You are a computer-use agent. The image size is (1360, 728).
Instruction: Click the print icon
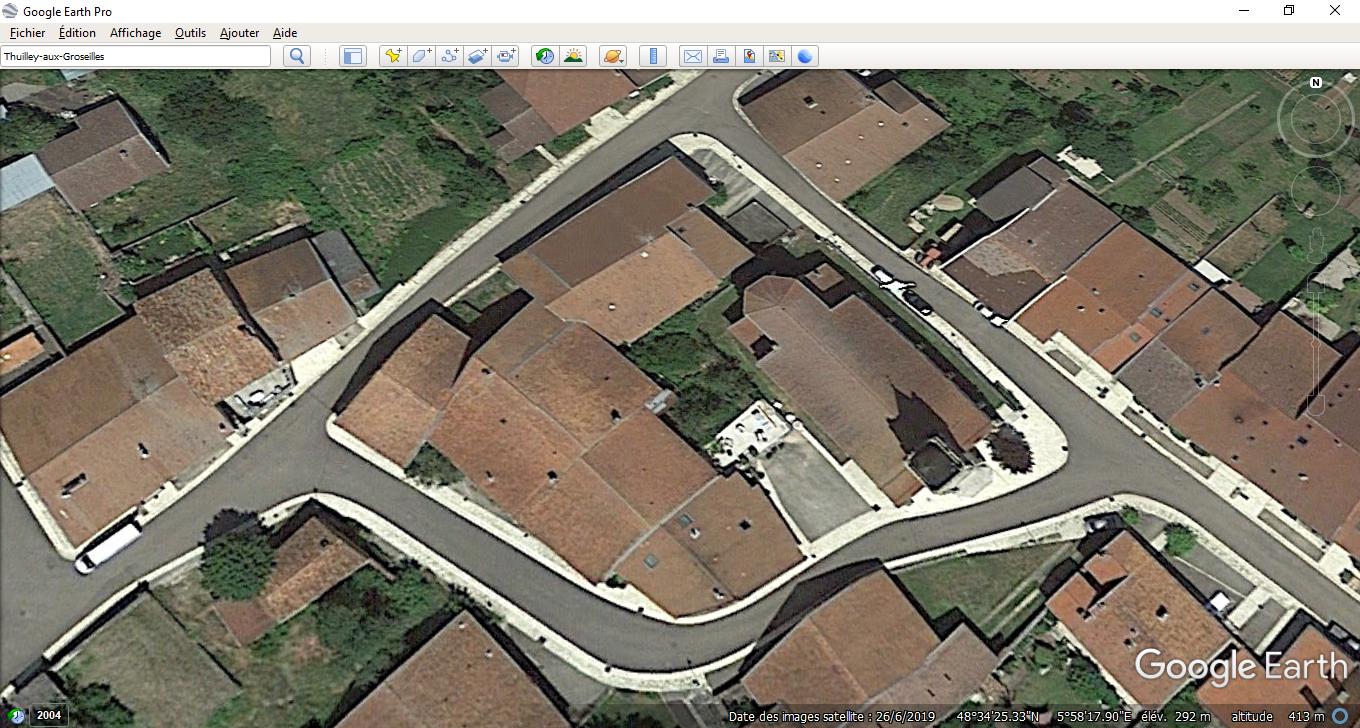pyautogui.click(x=720, y=56)
